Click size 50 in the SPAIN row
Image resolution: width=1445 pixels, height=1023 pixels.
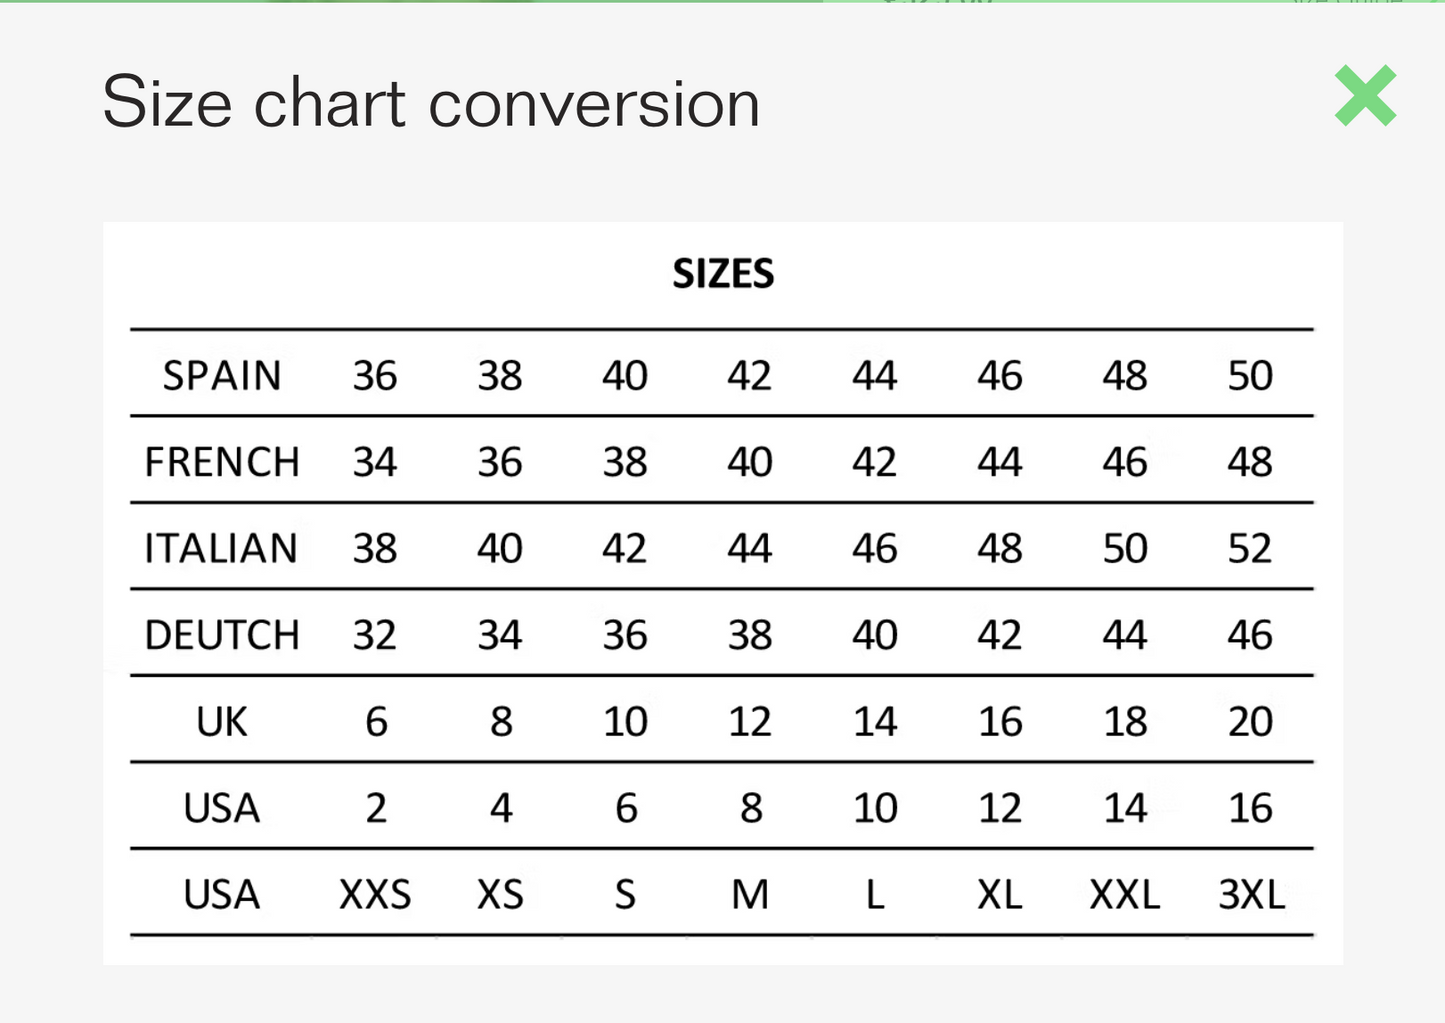point(1250,376)
